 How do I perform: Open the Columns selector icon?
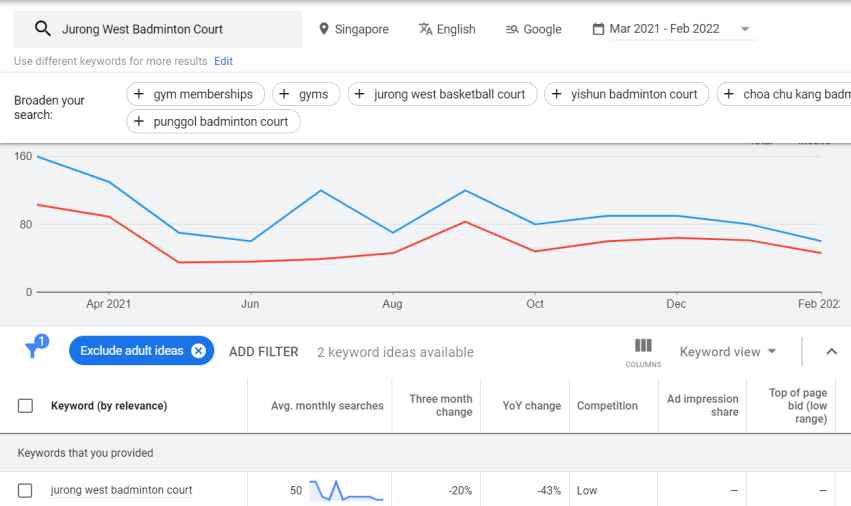click(x=643, y=352)
